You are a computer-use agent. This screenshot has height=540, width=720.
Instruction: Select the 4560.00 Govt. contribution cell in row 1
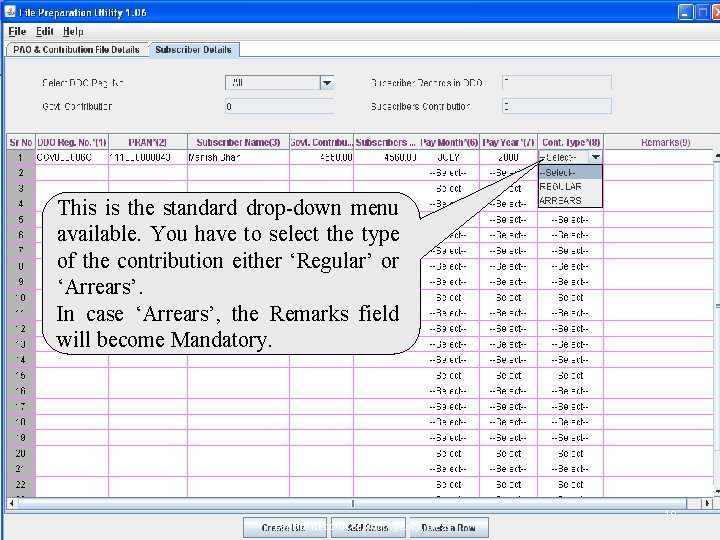pyautogui.click(x=321, y=157)
